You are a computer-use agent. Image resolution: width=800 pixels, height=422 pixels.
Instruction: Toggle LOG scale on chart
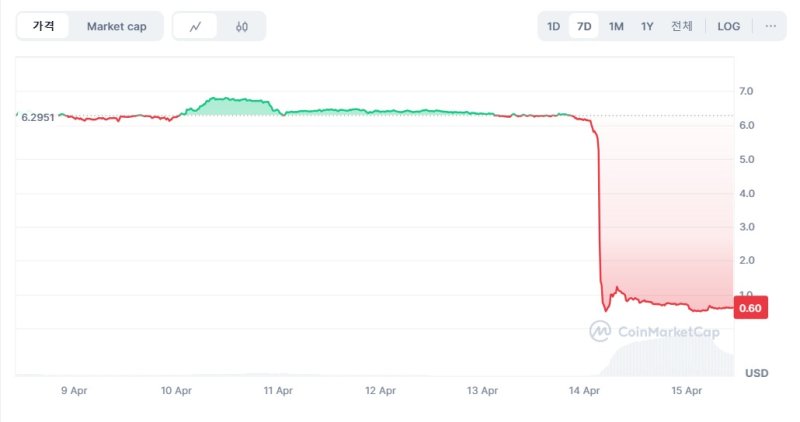[x=729, y=26]
